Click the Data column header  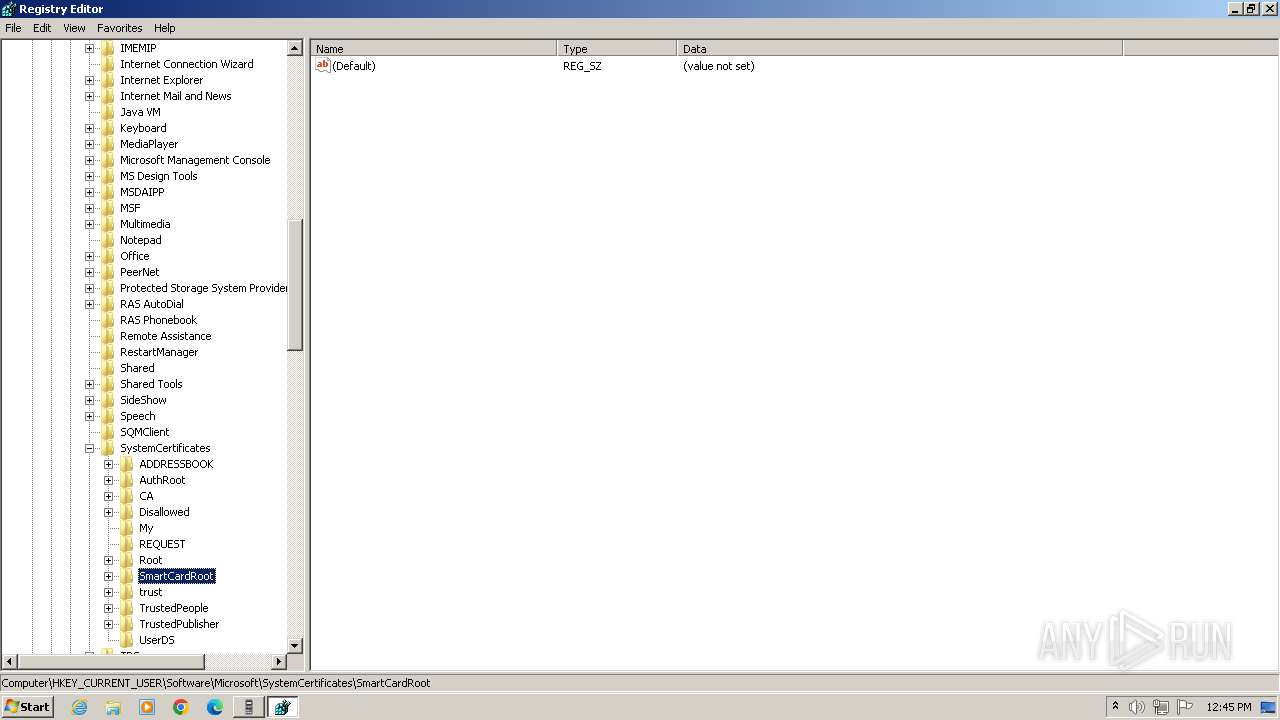[900, 48]
